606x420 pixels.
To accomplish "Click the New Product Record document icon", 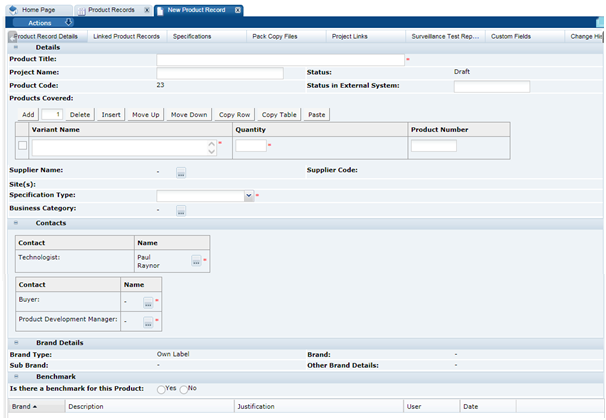I will click(x=160, y=10).
